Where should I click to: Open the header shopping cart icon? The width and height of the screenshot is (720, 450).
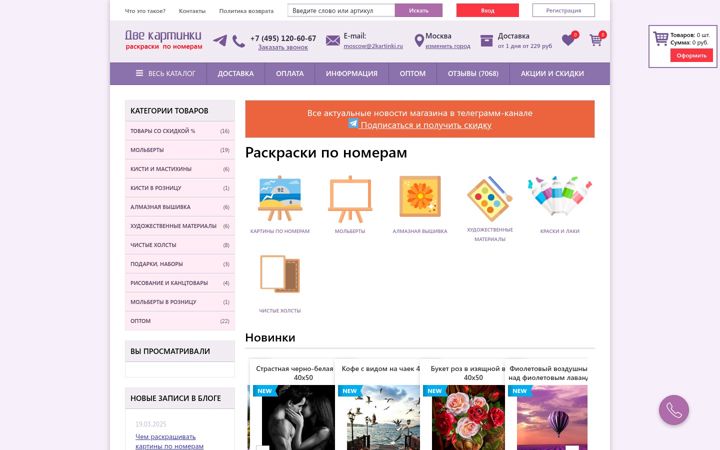[x=596, y=40]
